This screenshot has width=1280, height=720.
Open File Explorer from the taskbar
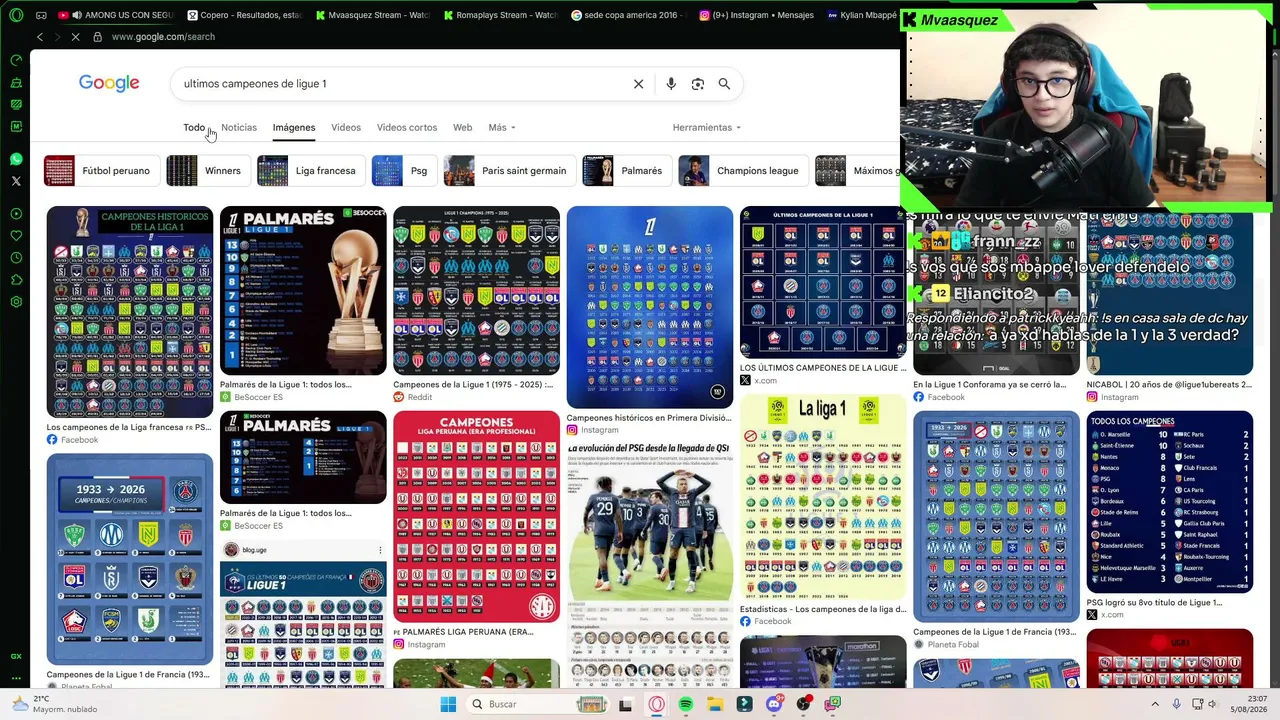[x=715, y=704]
